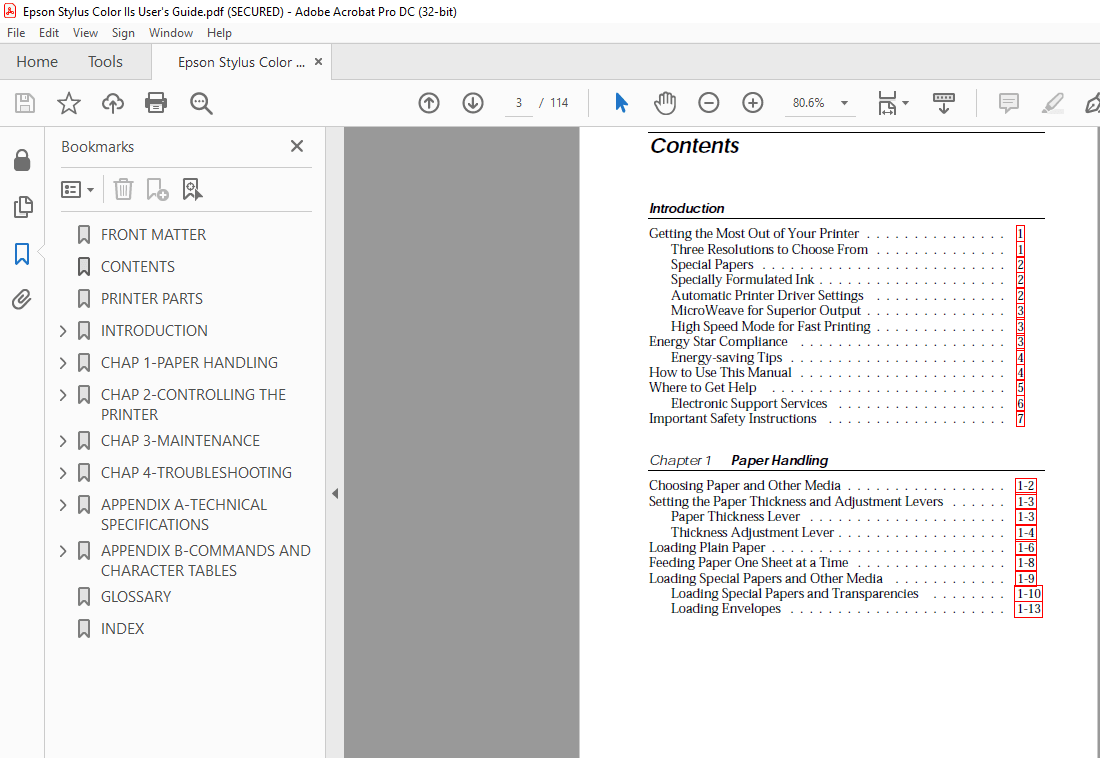Find current bookmark icon
This screenshot has height=758, width=1100.
pyautogui.click(x=192, y=190)
